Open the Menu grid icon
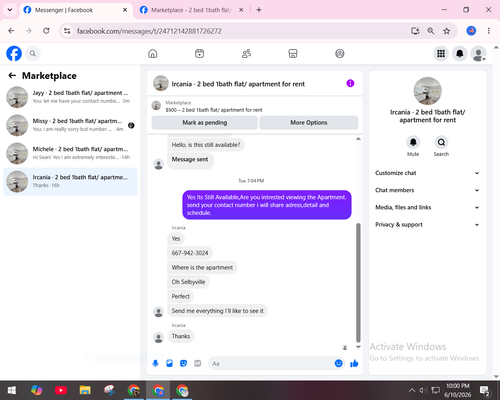The image size is (500, 400). point(441,53)
